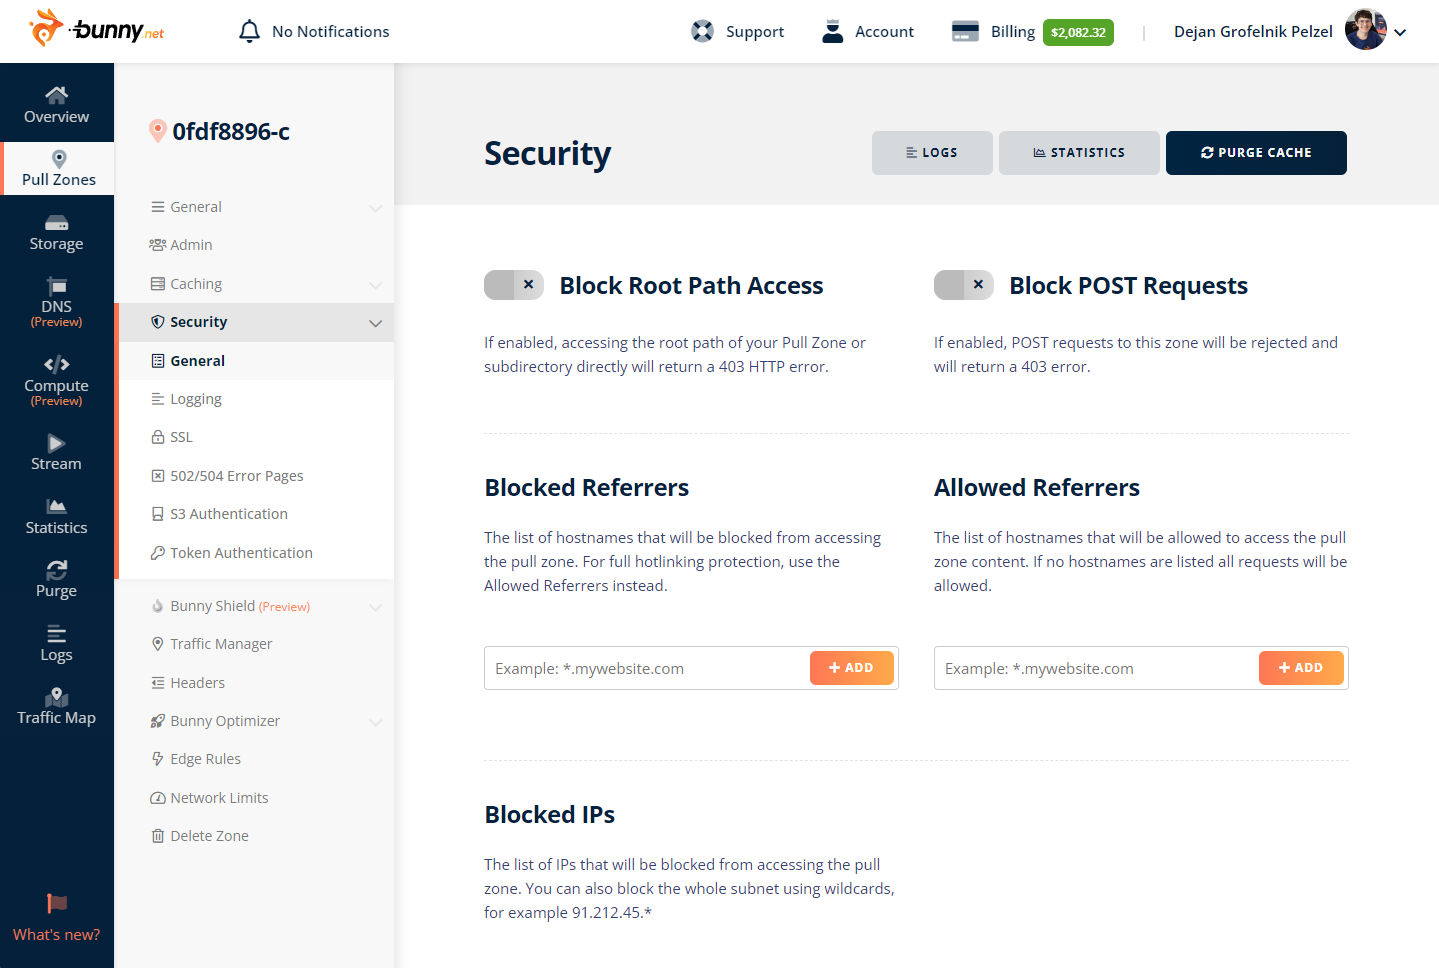
Task: Click the Dejan Grofelnik Pelzel name
Action: click(x=1253, y=32)
